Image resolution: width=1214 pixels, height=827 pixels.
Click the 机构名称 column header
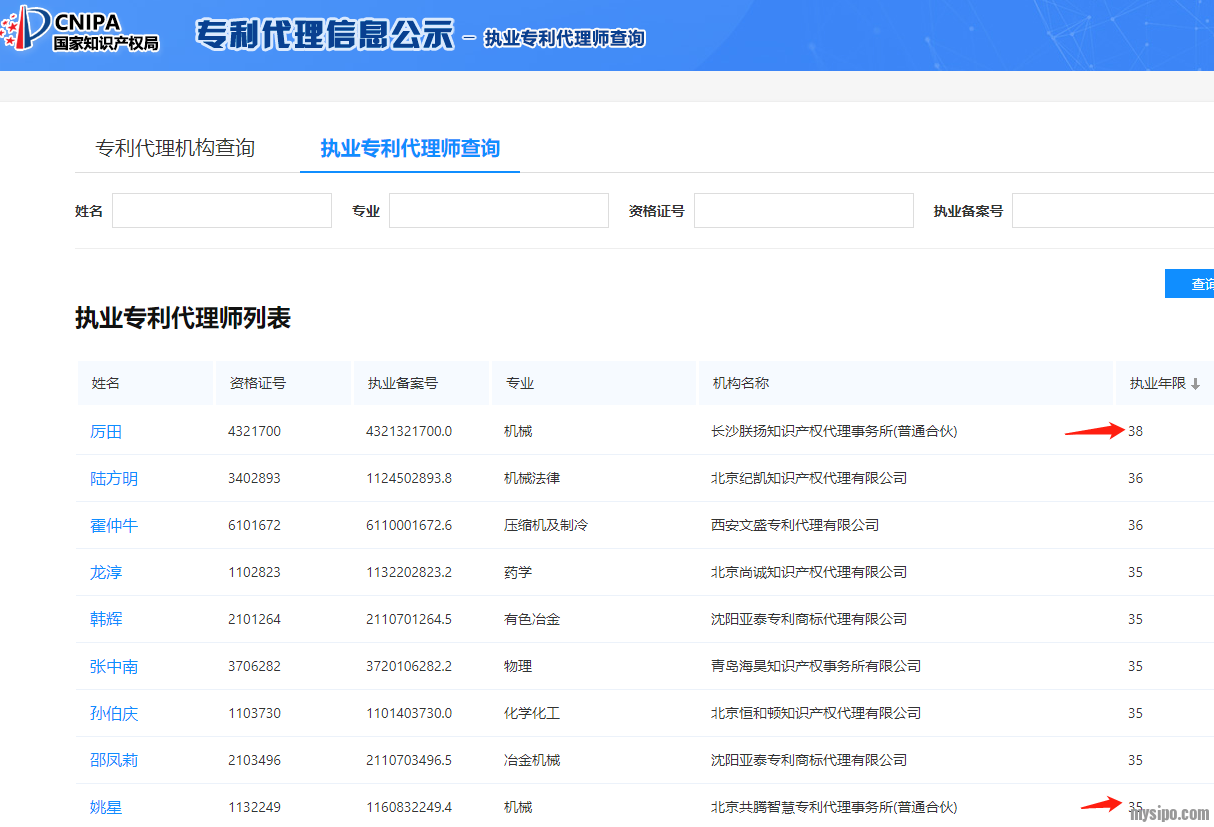click(x=740, y=384)
